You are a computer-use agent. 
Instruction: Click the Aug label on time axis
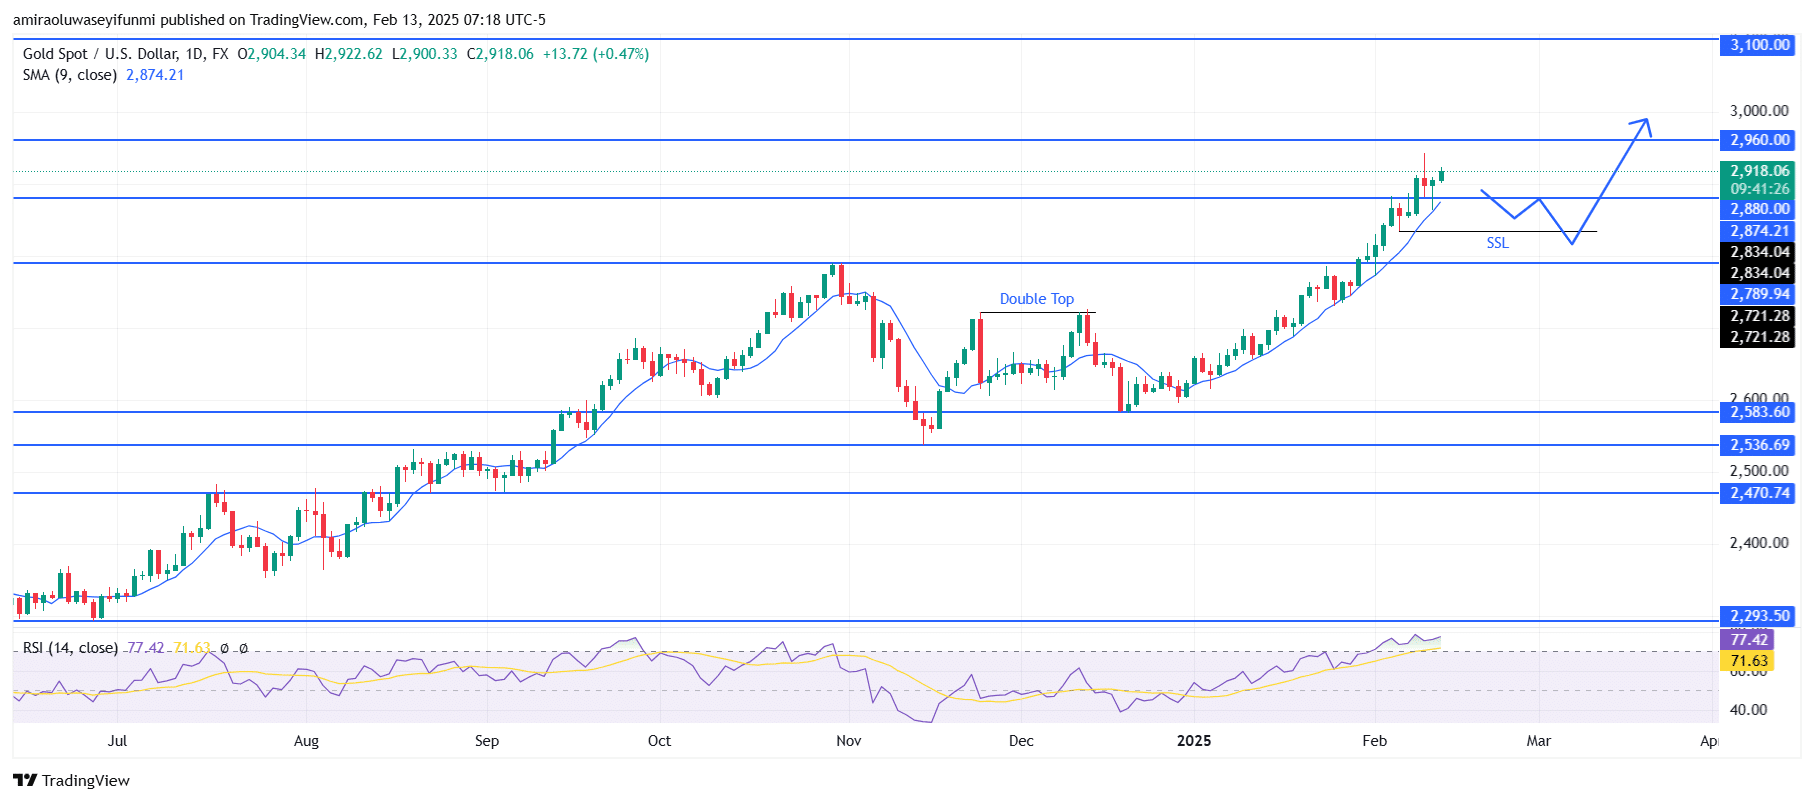tap(307, 741)
